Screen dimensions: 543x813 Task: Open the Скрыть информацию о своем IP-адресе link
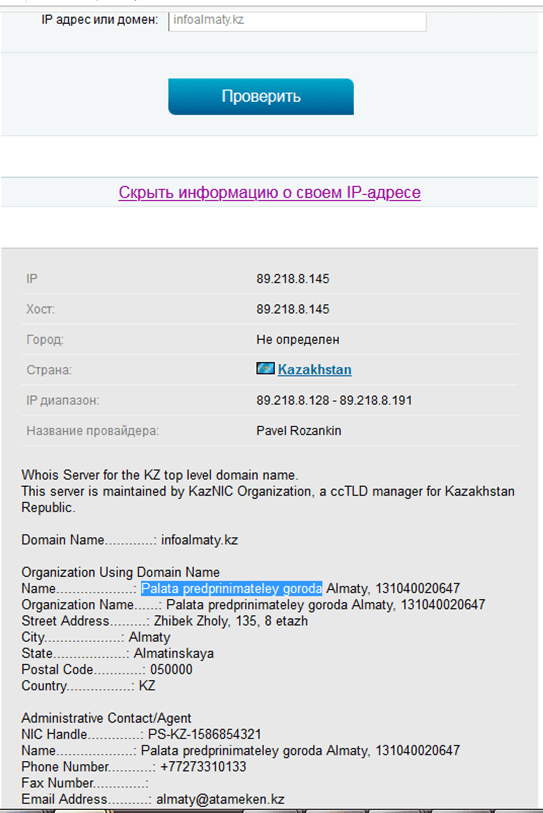269,192
